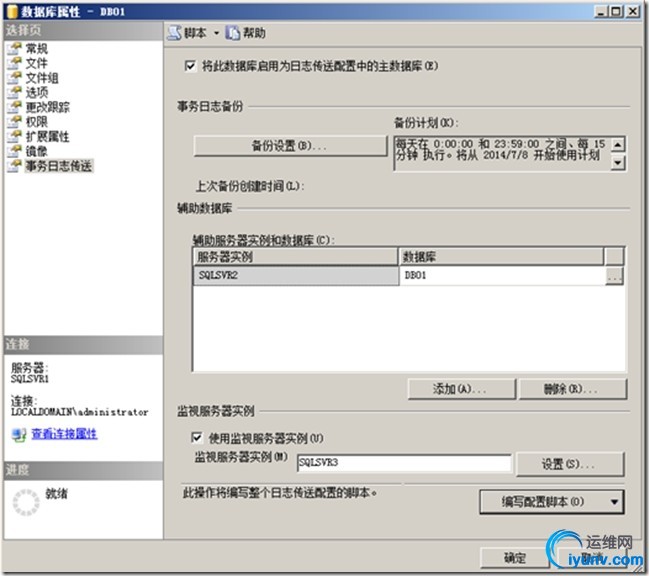Click the 权限 page icon

click(x=14, y=122)
